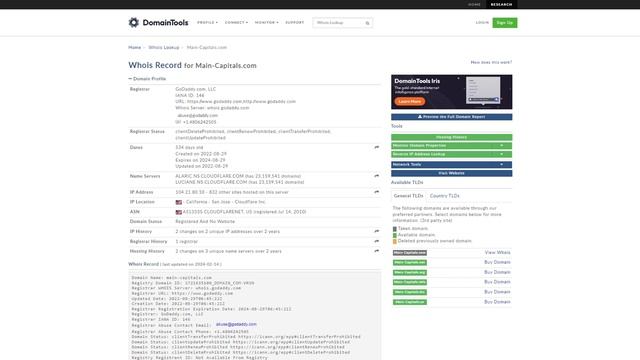Click the '1 registrar' history text
640x360 pixels.
pos(187,242)
